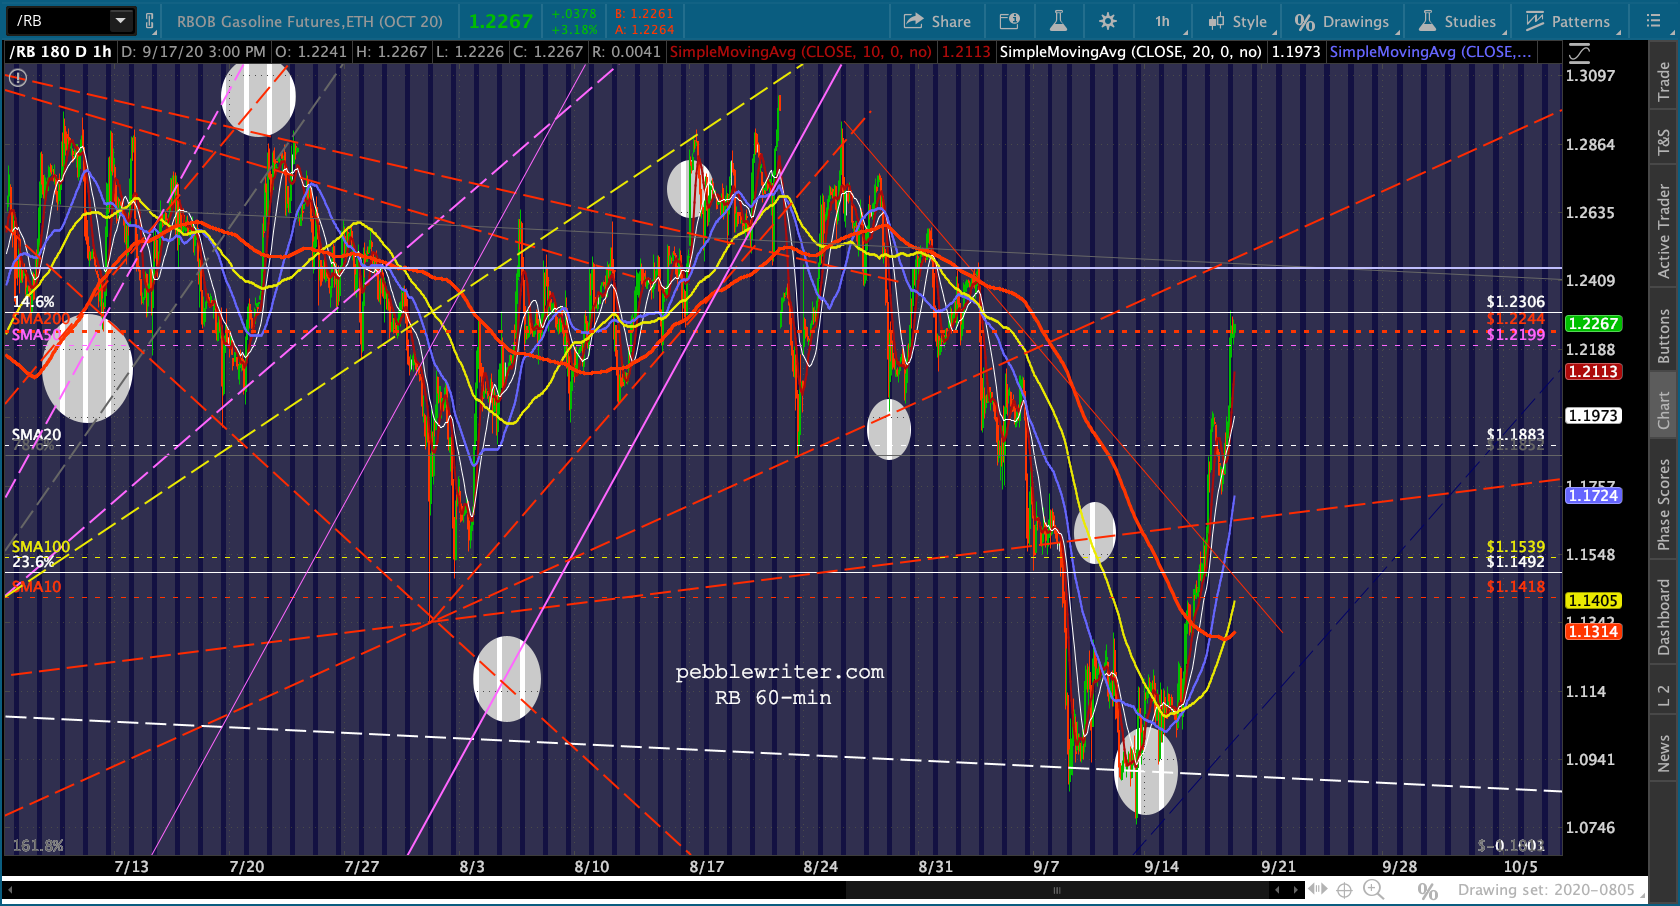1680x906 pixels.
Task: Click the list menu icon at top right
Action: 1654,21
